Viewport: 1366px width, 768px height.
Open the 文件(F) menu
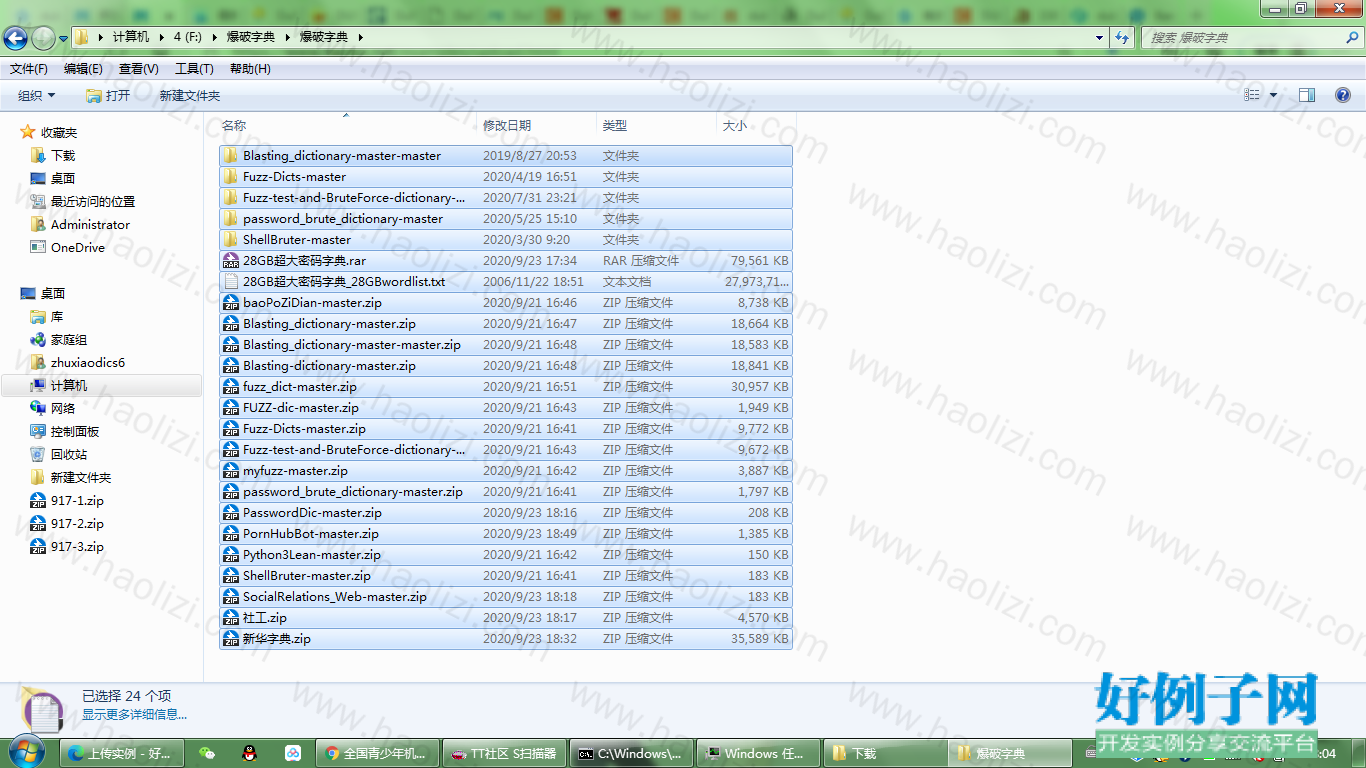click(29, 69)
